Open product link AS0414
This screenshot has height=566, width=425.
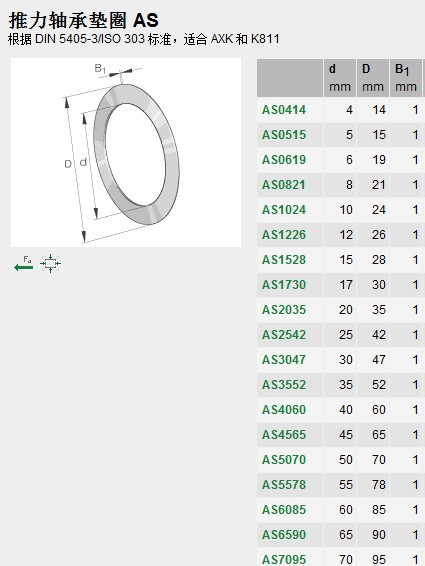(x=284, y=110)
